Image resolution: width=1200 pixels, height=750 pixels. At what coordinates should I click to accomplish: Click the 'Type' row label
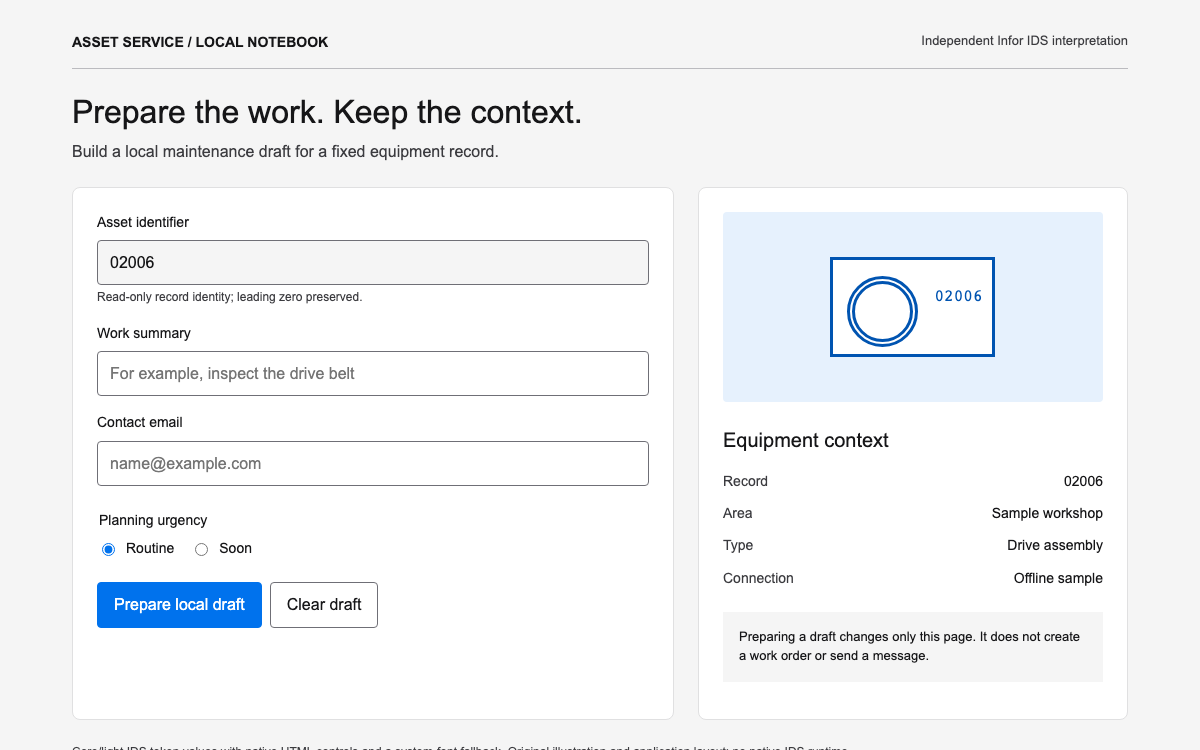[x=738, y=545]
